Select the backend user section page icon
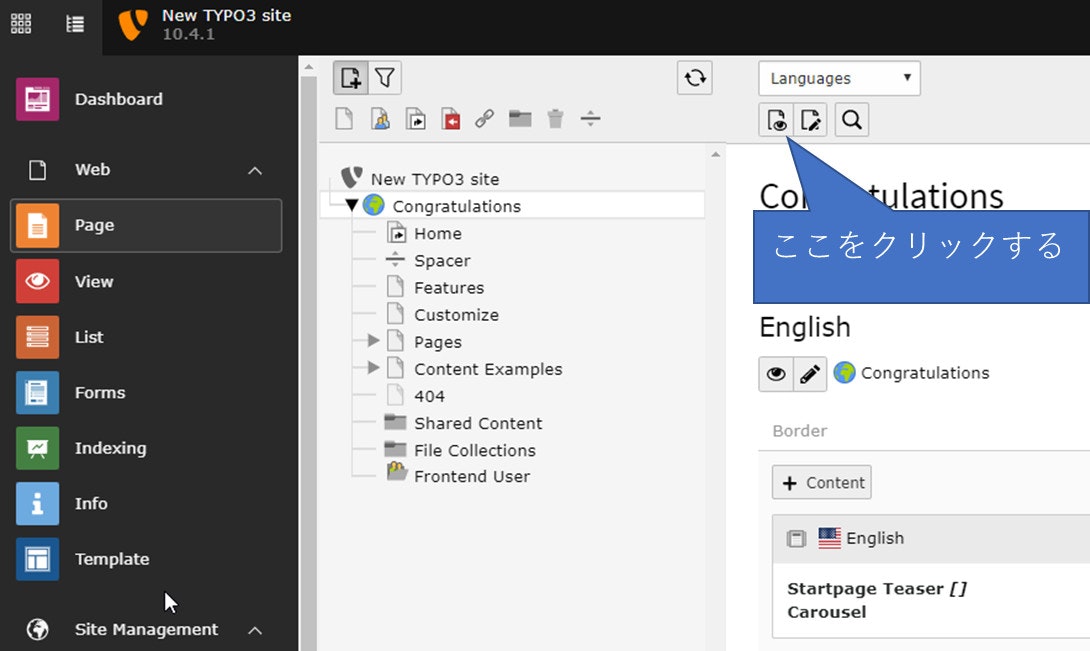This screenshot has height=651, width=1090. pyautogui.click(x=380, y=119)
